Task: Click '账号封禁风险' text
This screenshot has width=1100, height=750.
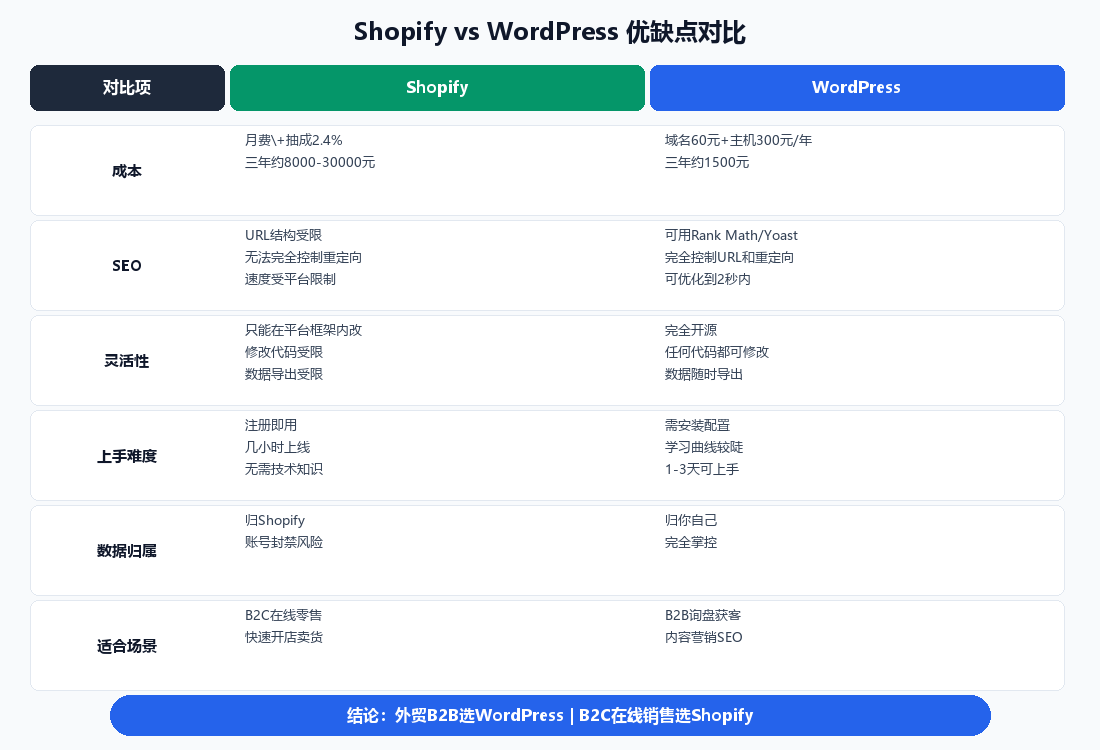Action: click(283, 542)
